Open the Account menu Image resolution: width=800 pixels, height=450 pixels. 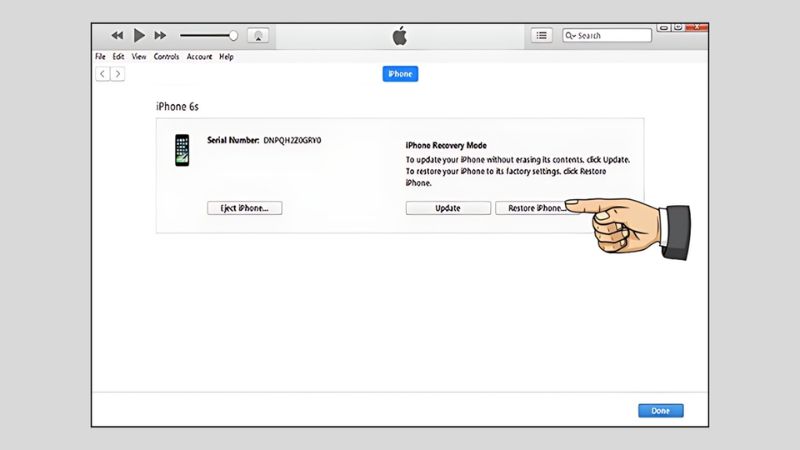(199, 57)
